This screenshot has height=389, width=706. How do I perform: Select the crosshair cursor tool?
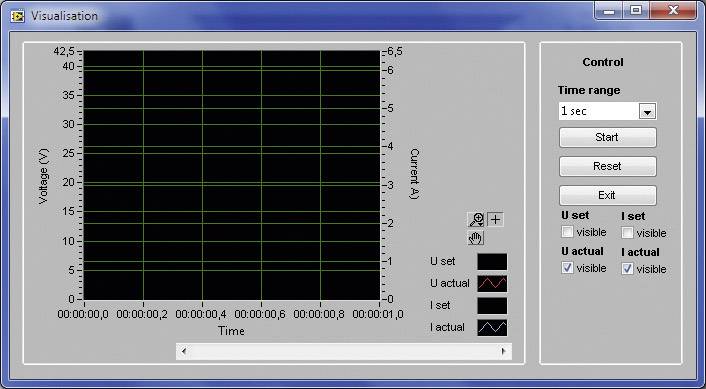coord(495,220)
